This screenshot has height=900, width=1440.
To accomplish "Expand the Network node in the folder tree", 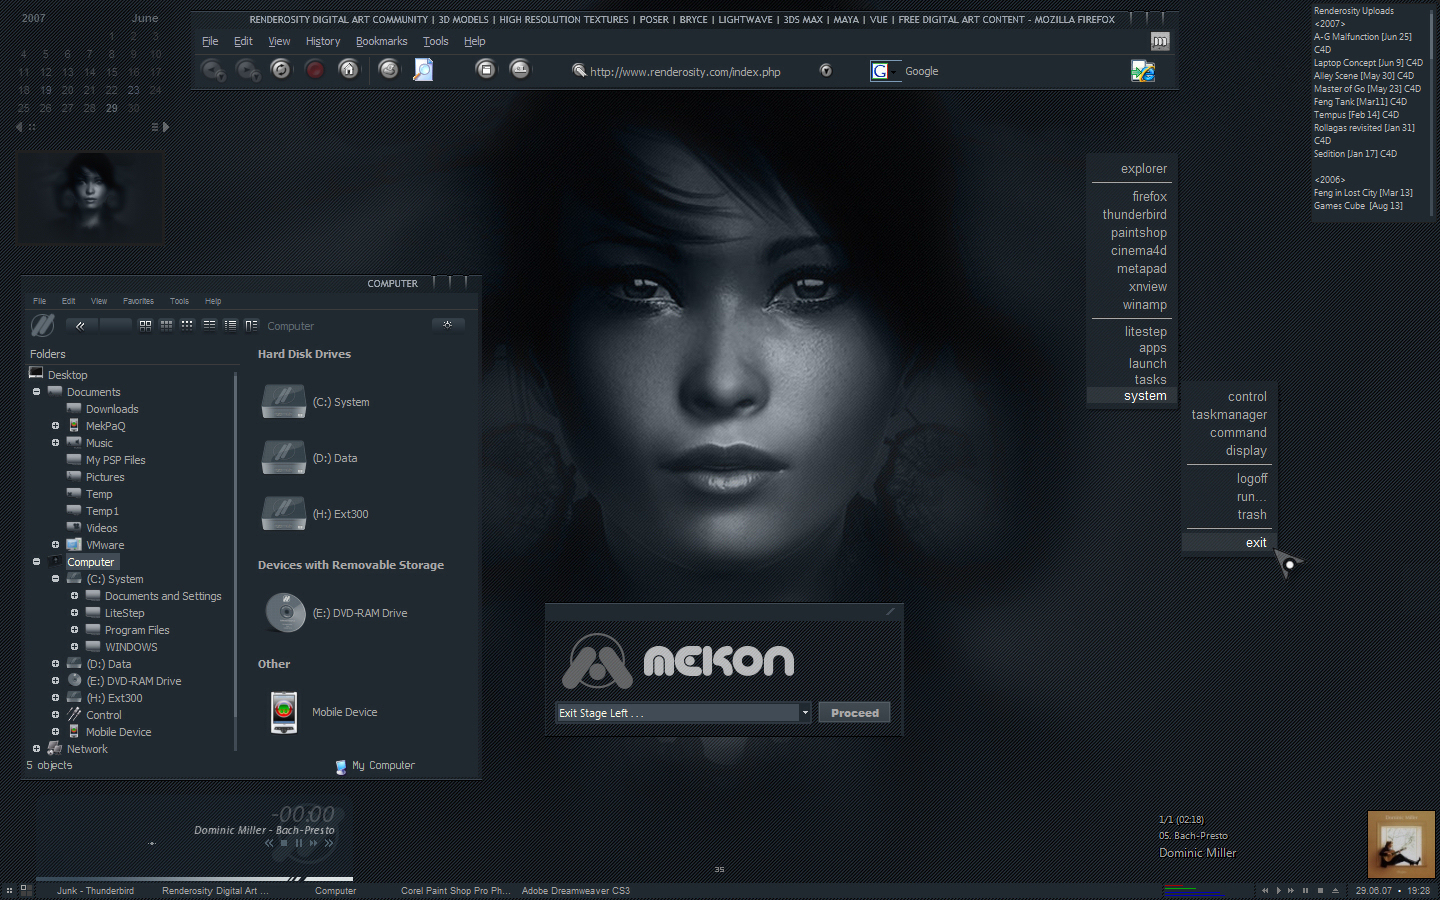I will coord(37,749).
